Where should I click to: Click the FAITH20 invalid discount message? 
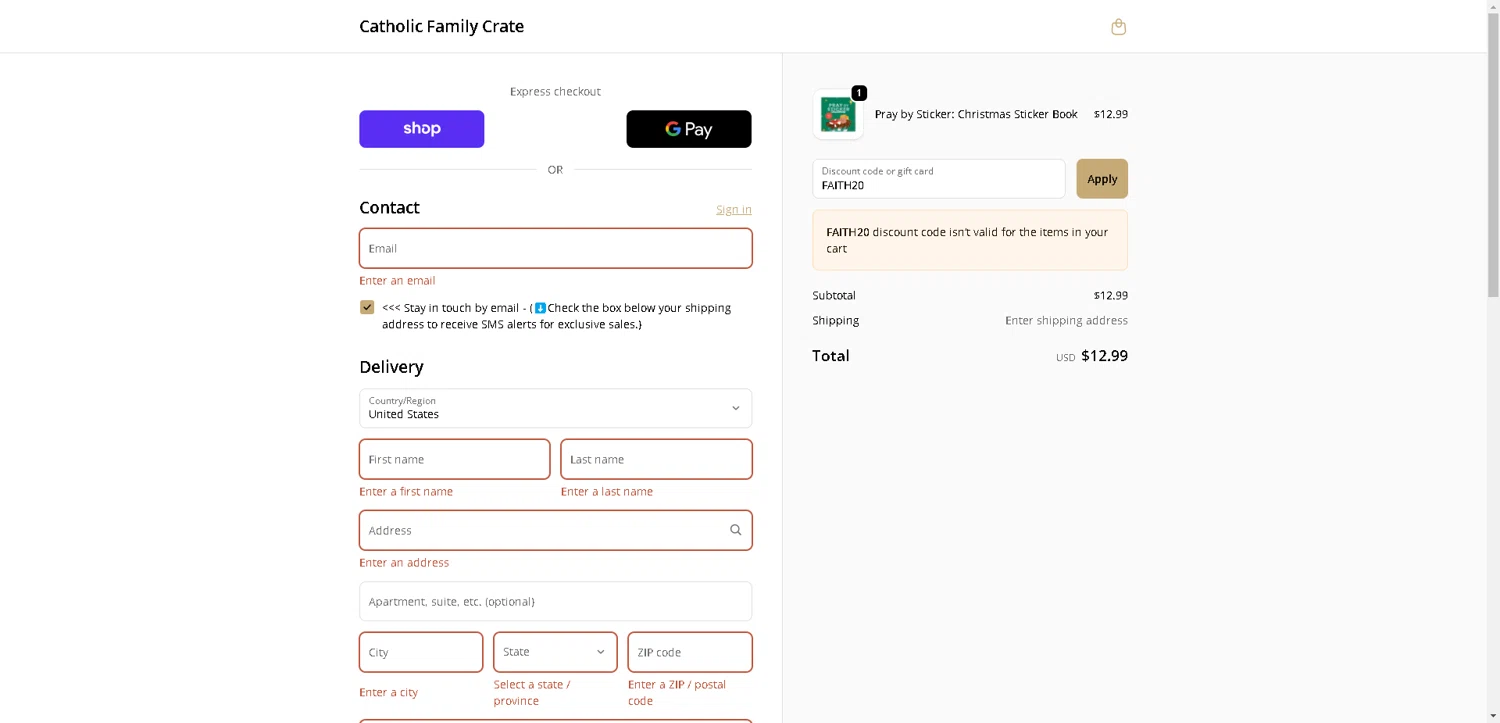pyautogui.click(x=970, y=240)
